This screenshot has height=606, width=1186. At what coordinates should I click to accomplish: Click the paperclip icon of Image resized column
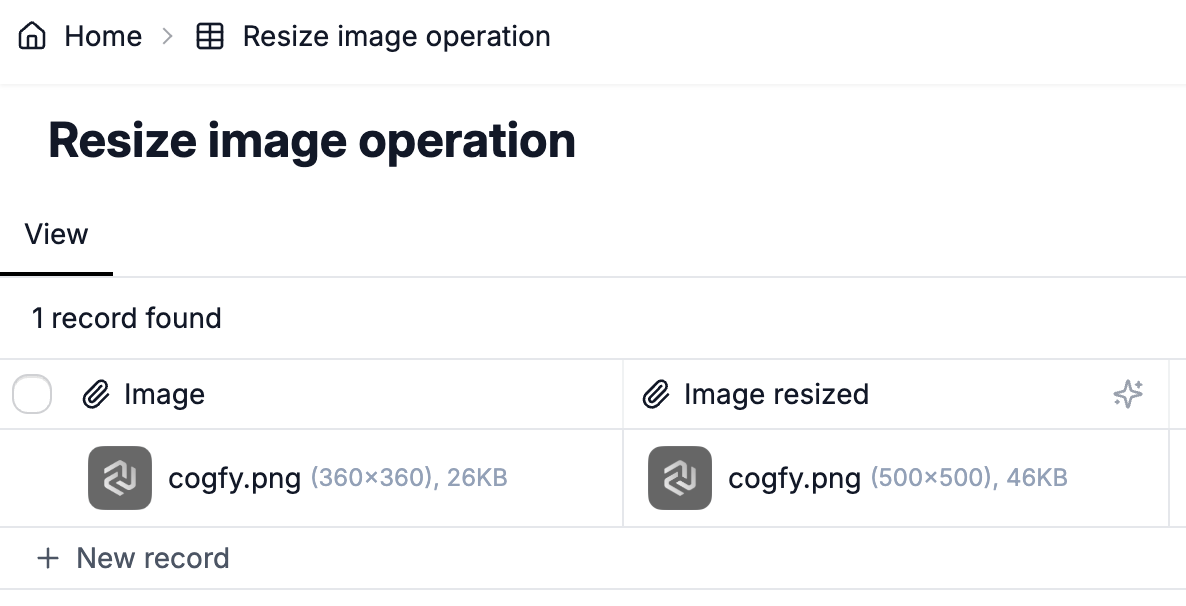pyautogui.click(x=656, y=394)
